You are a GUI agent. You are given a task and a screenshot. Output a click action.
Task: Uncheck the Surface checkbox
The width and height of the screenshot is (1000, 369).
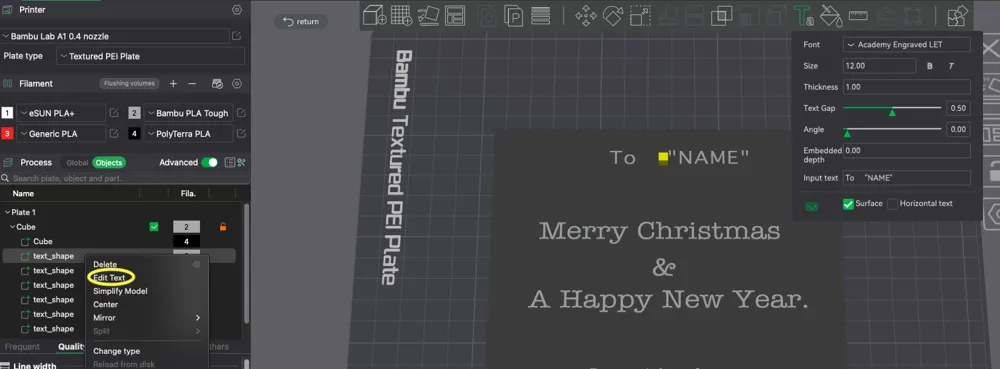click(x=848, y=204)
